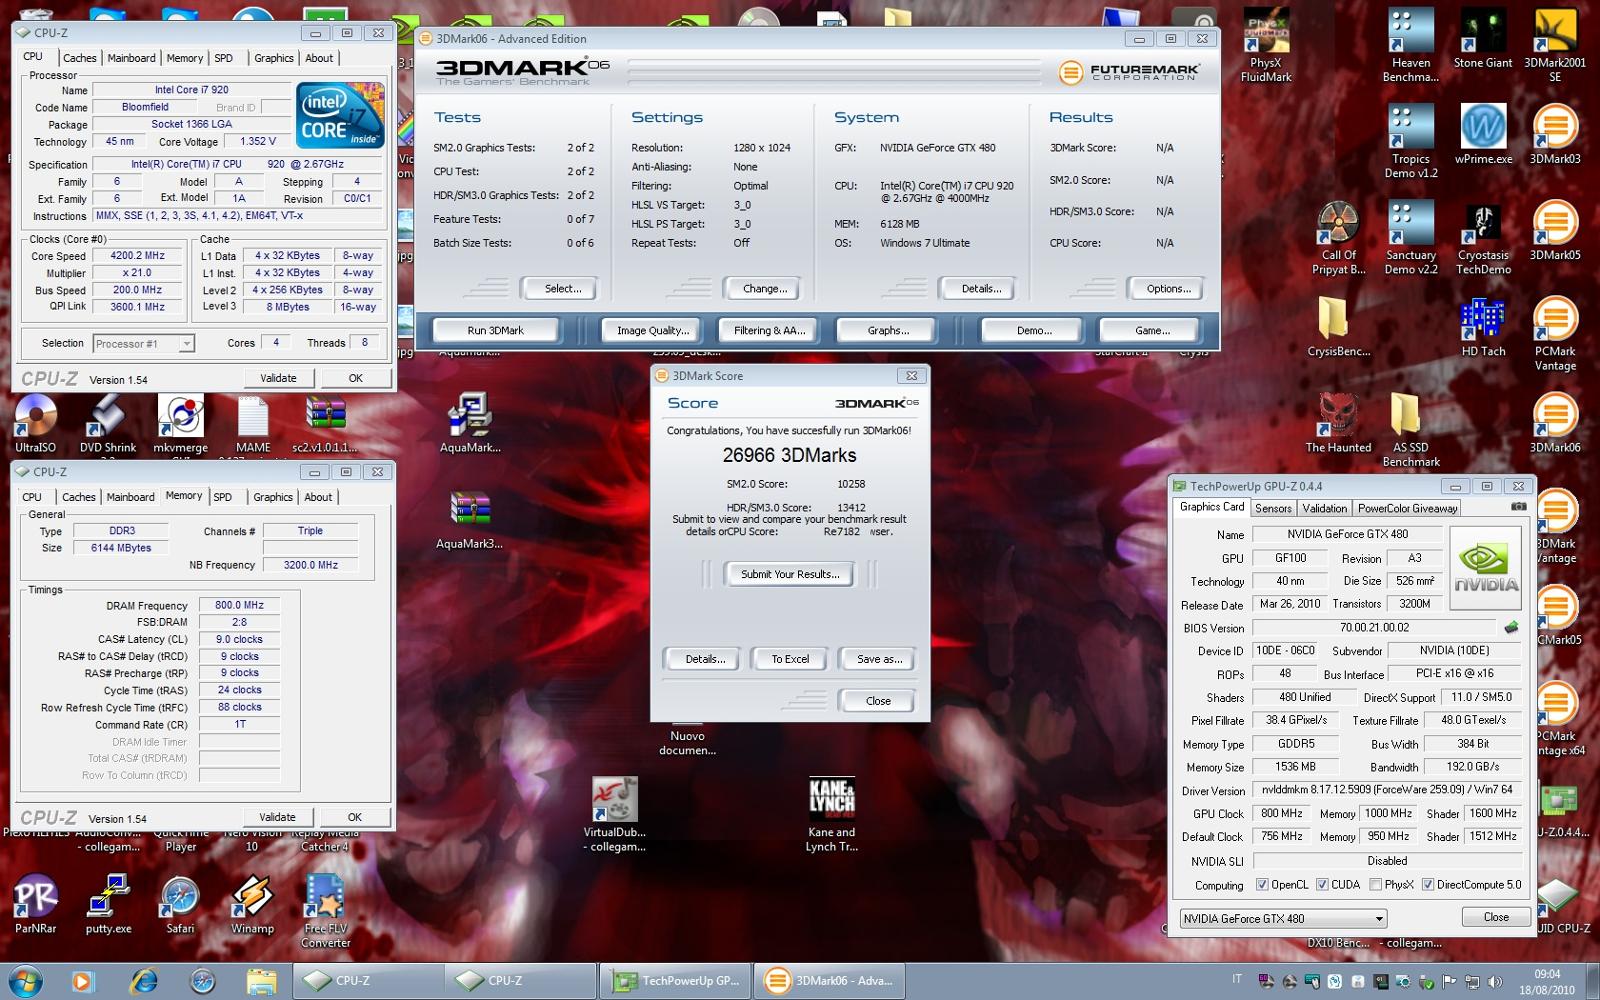
Task: Open SPD tab in the lower CPU-Z window
Action: coord(223,497)
